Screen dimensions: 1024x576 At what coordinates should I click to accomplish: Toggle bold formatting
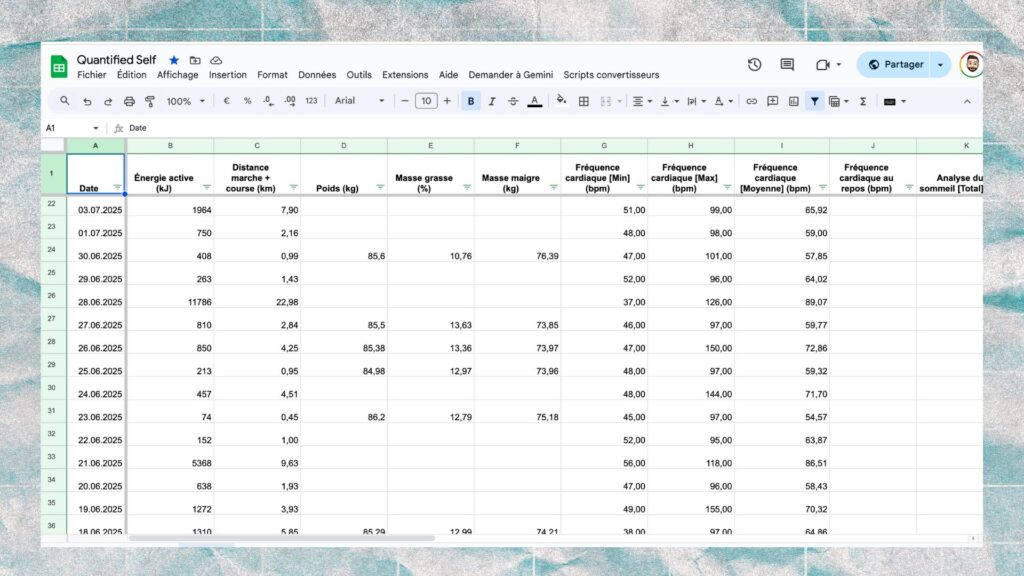pyautogui.click(x=470, y=101)
